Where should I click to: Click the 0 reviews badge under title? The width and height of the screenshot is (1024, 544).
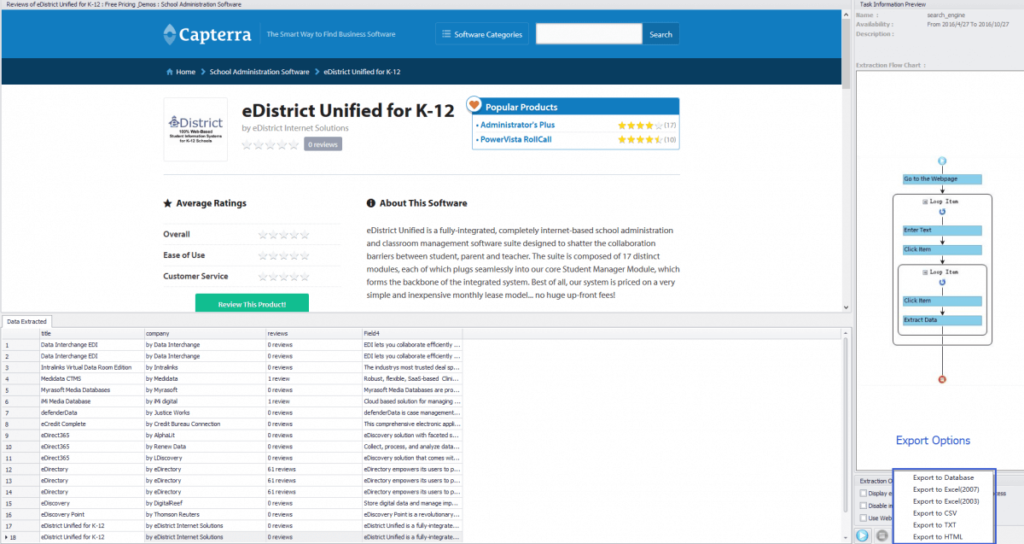(323, 144)
